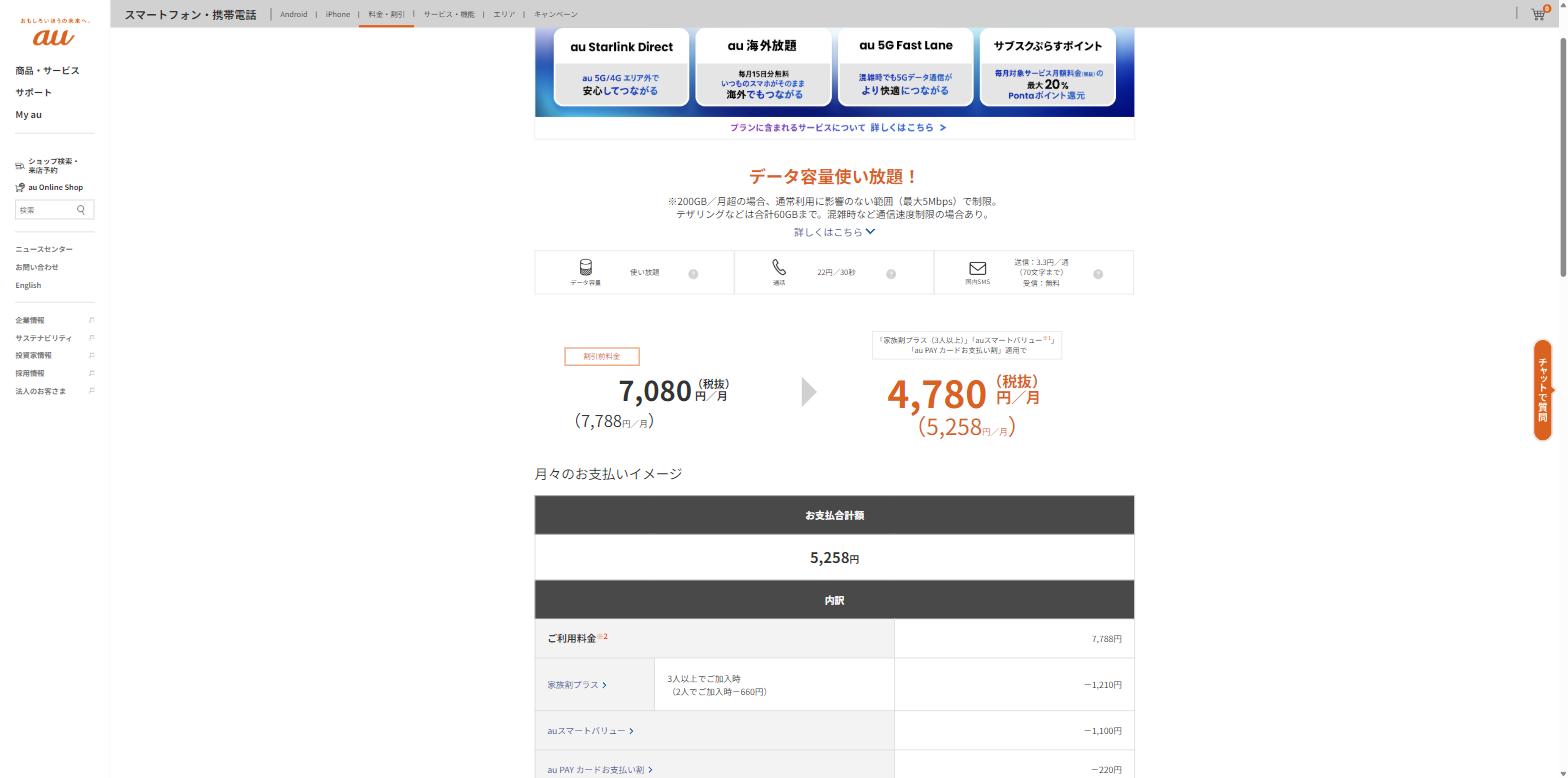The image size is (1568, 778).
Task: Click au 5G Fast Lane card
Action: click(905, 67)
